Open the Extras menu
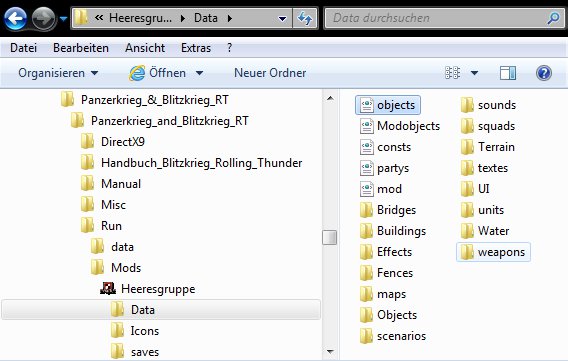Screen dimensions: 568x361 click(196, 48)
